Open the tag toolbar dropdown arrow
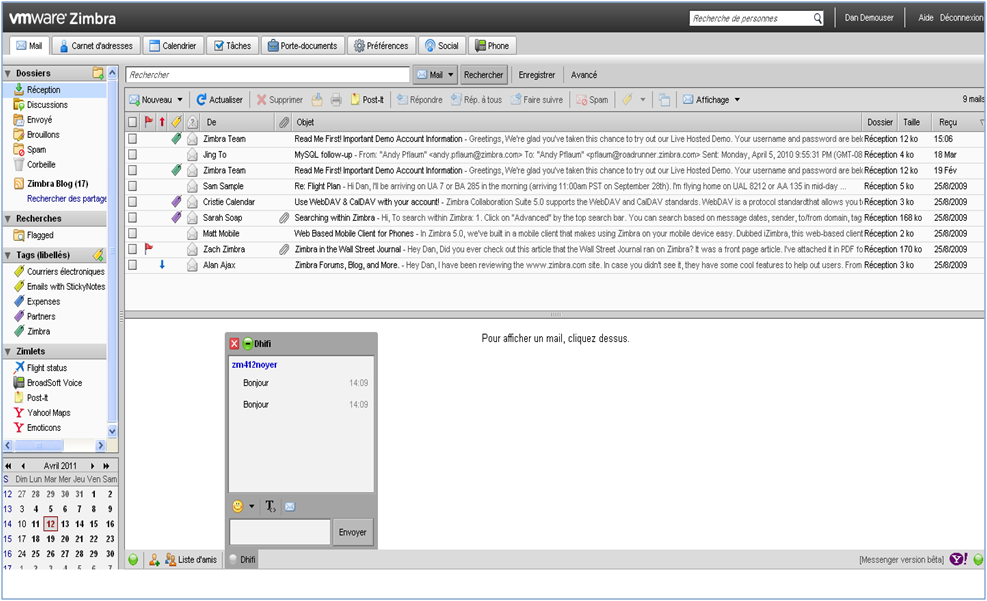The image size is (987, 601). [x=643, y=99]
